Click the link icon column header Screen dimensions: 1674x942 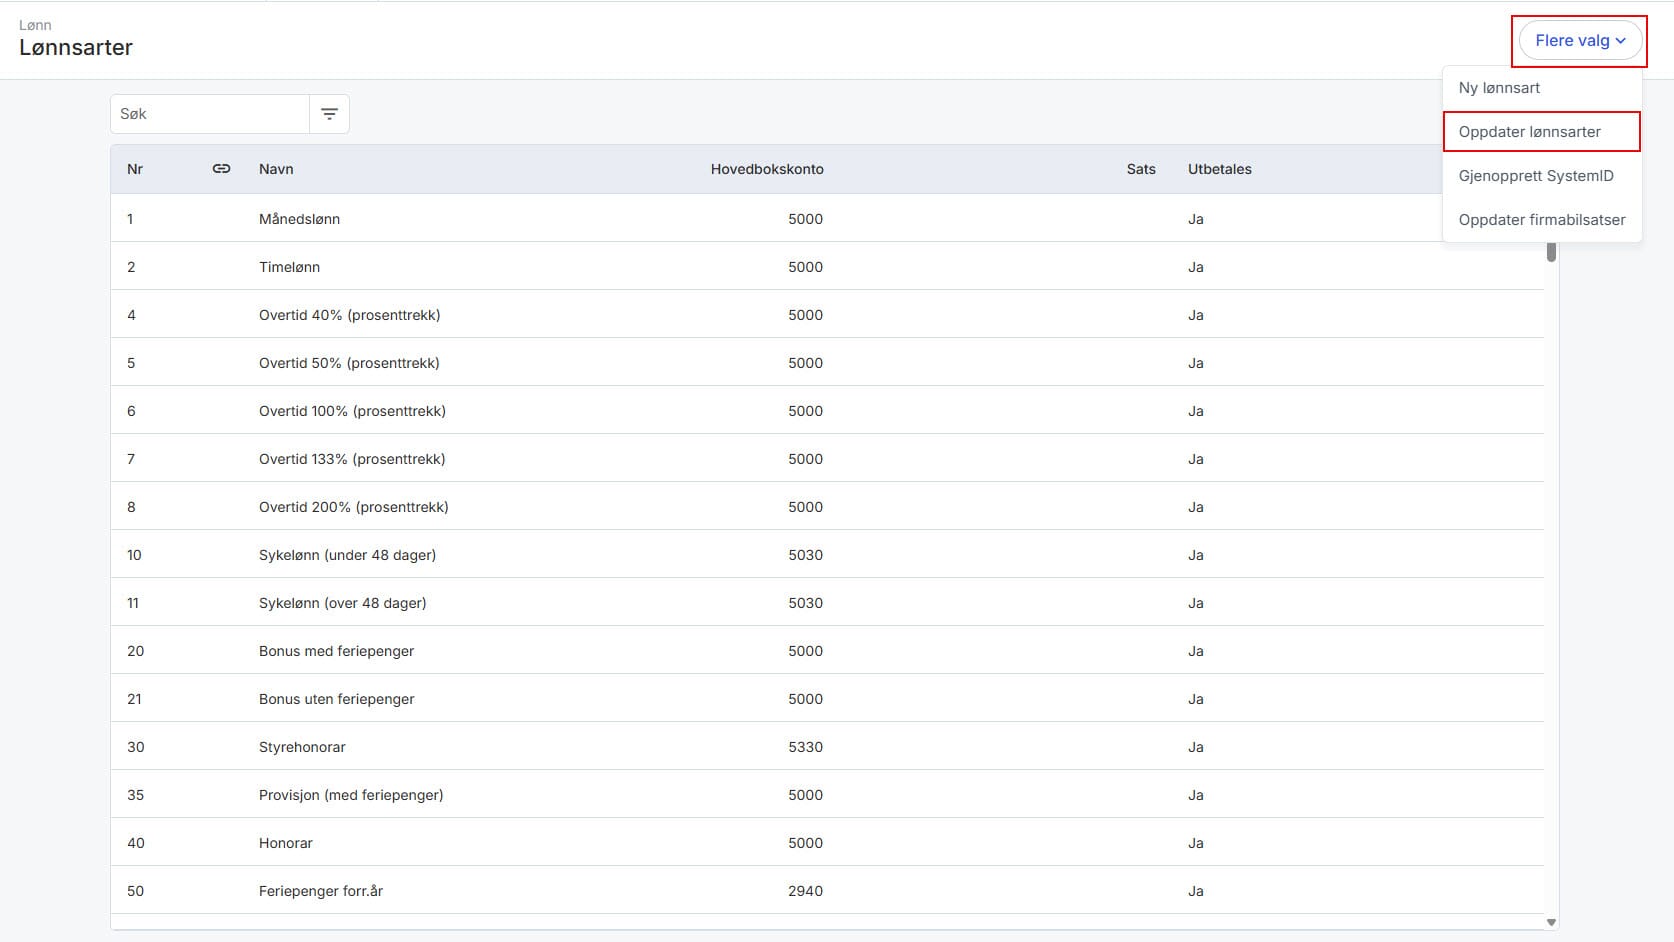tap(221, 169)
